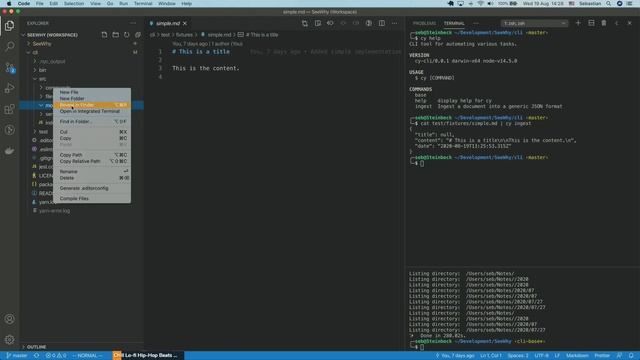Open the Extensions view
Screen dimensions: 640x360
pyautogui.click(x=9, y=109)
